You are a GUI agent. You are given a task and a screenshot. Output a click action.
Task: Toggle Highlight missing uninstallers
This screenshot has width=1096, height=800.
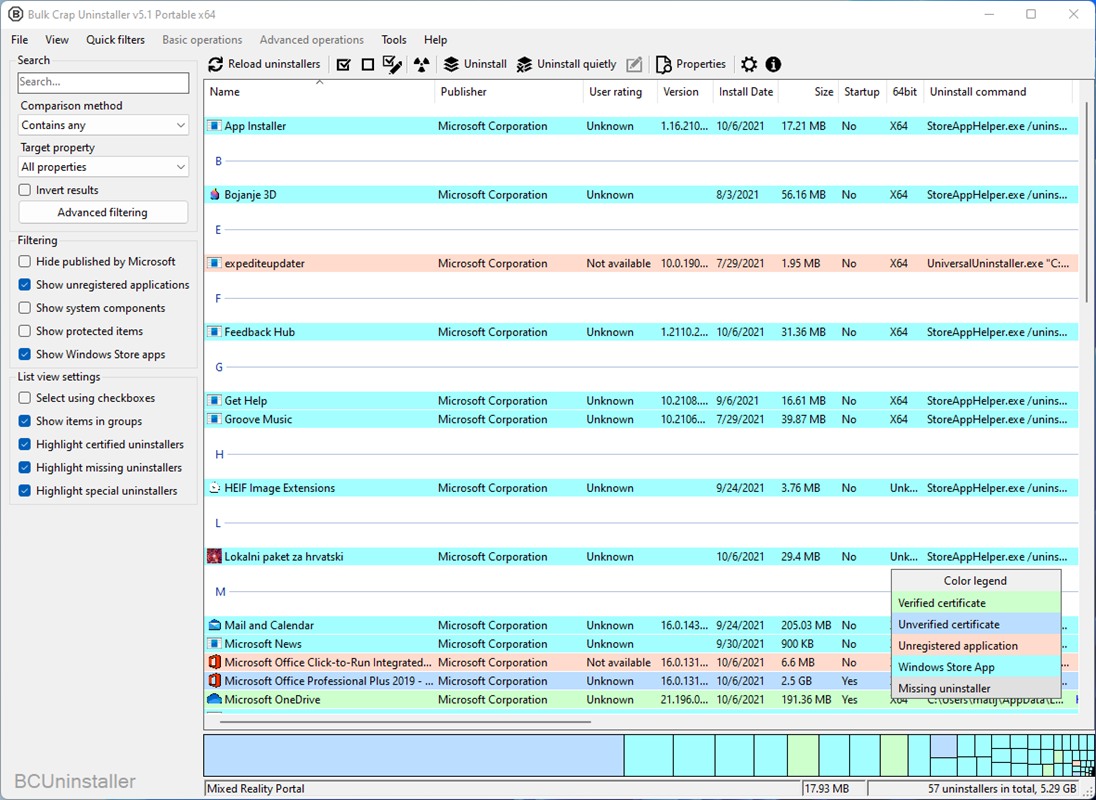24,467
